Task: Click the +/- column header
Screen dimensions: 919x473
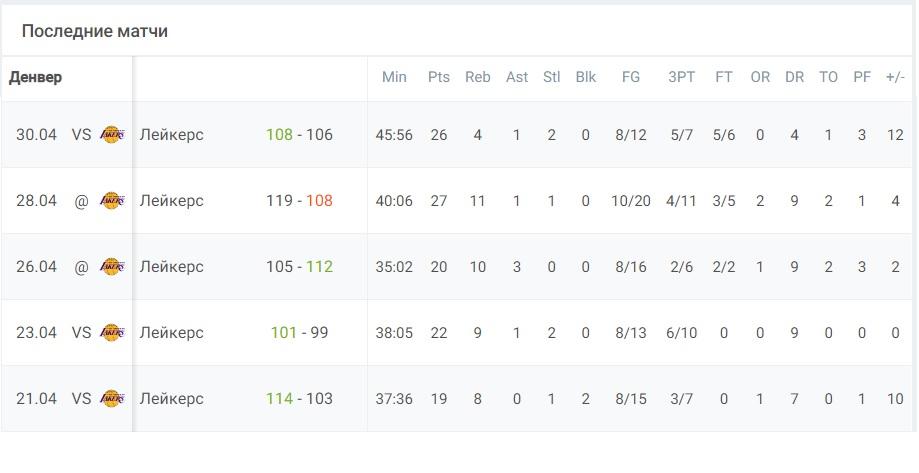Action: click(896, 77)
